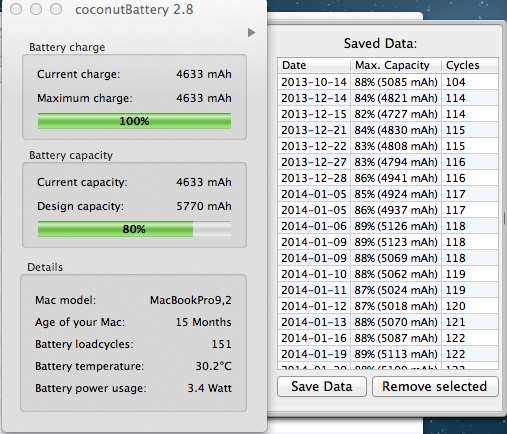Minimize the coconutBattery window
The image size is (507, 434).
(36, 9)
